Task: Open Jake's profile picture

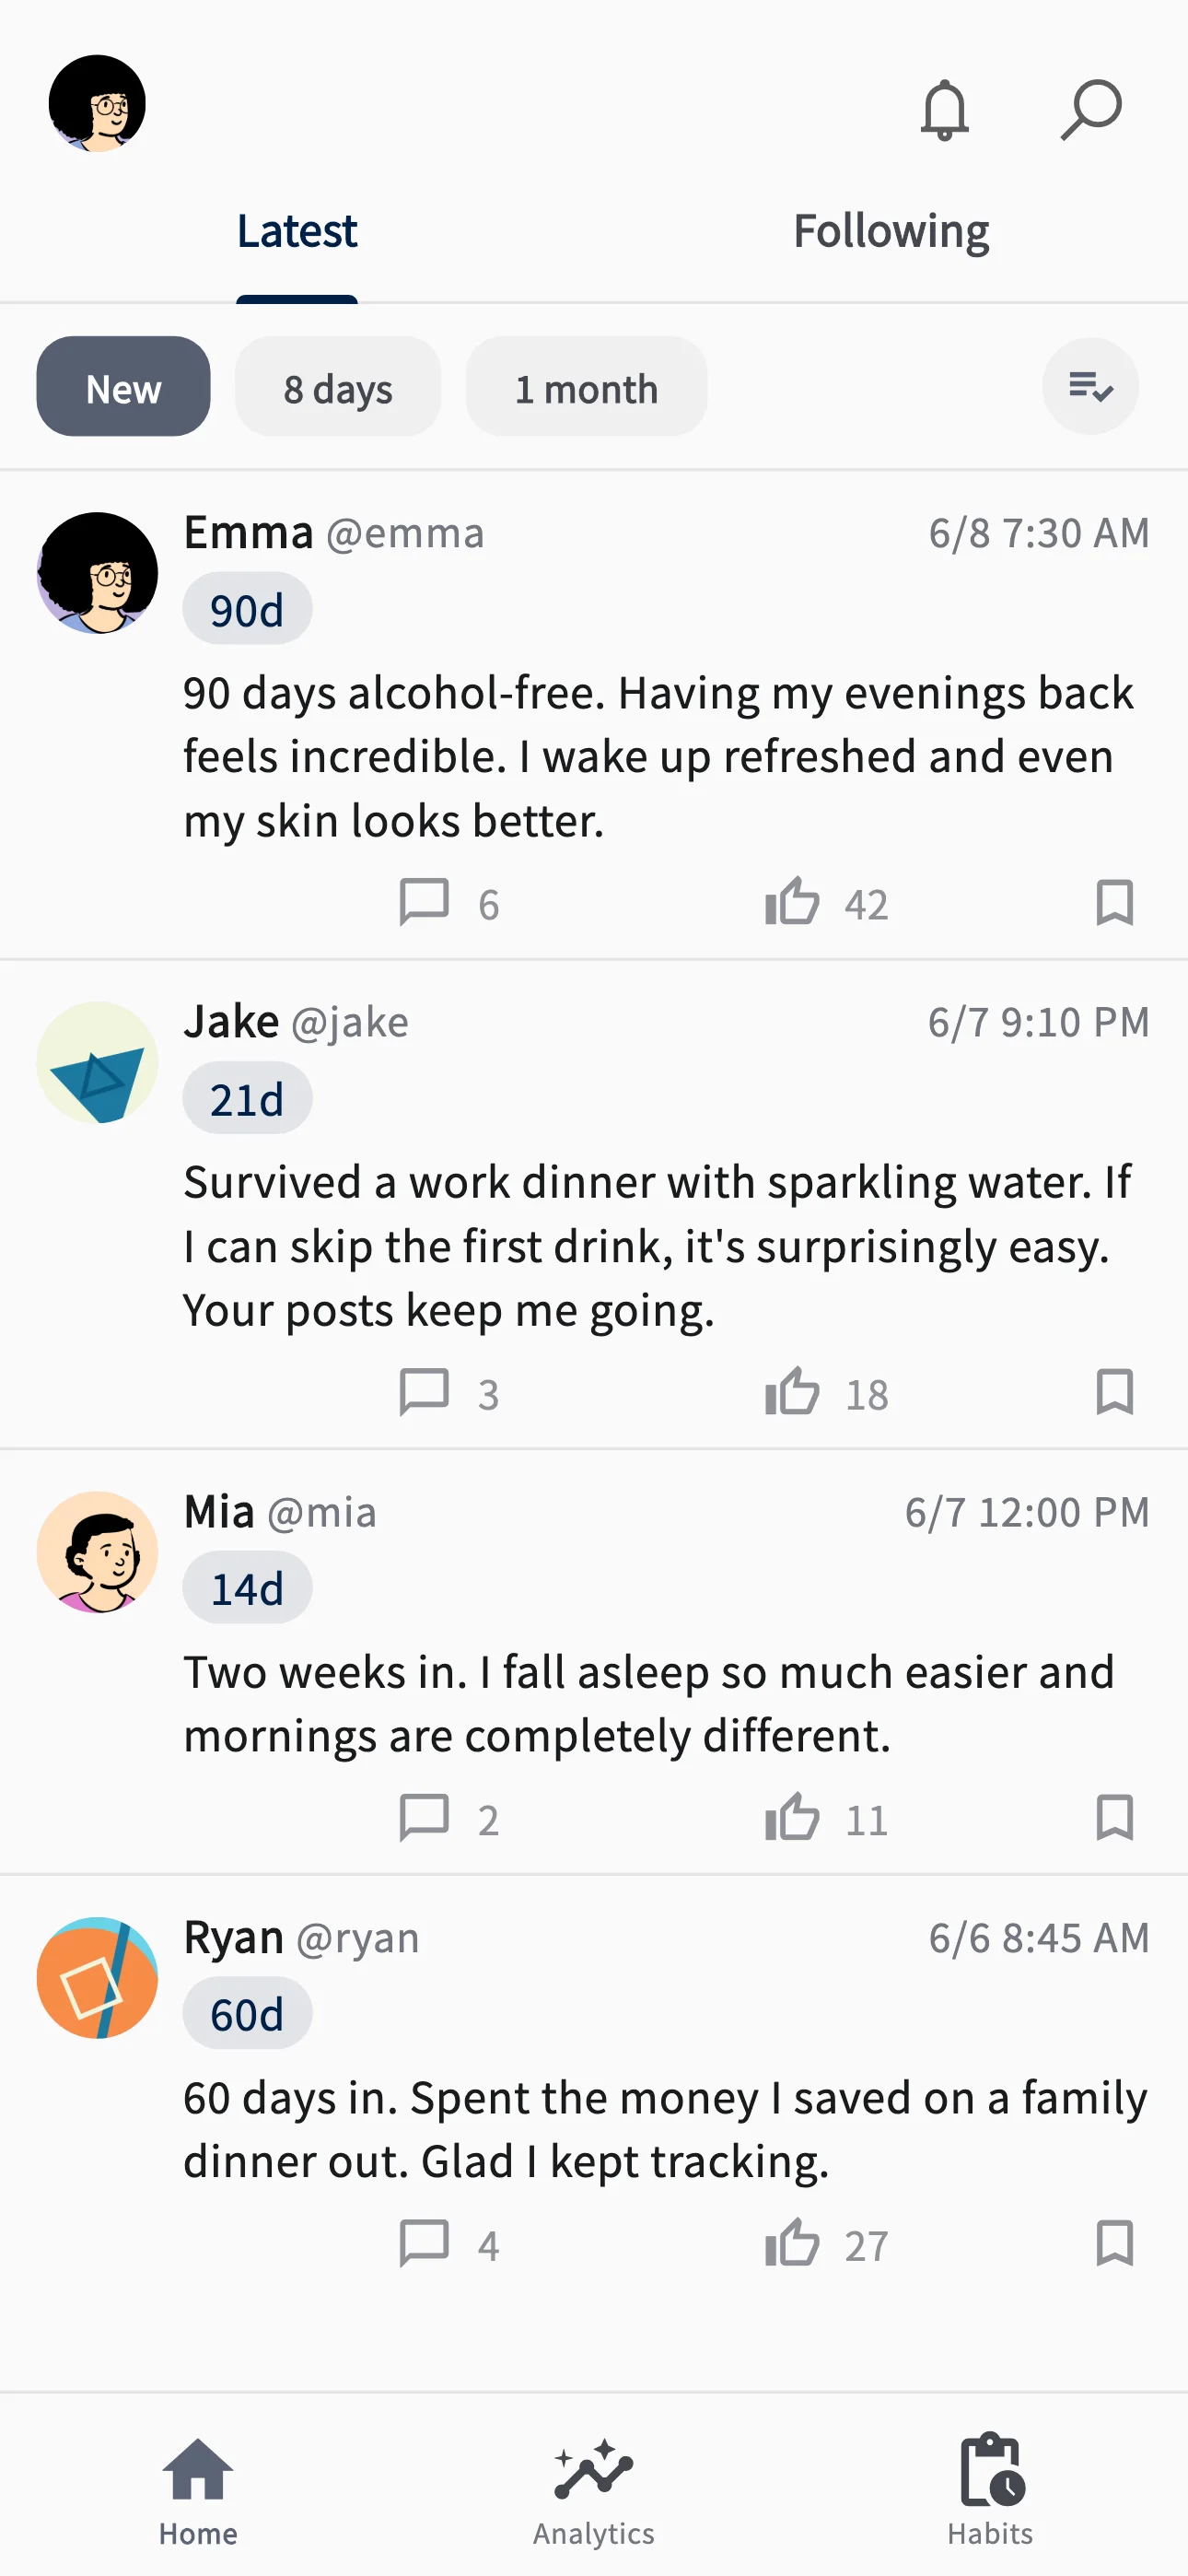Action: tap(97, 1063)
